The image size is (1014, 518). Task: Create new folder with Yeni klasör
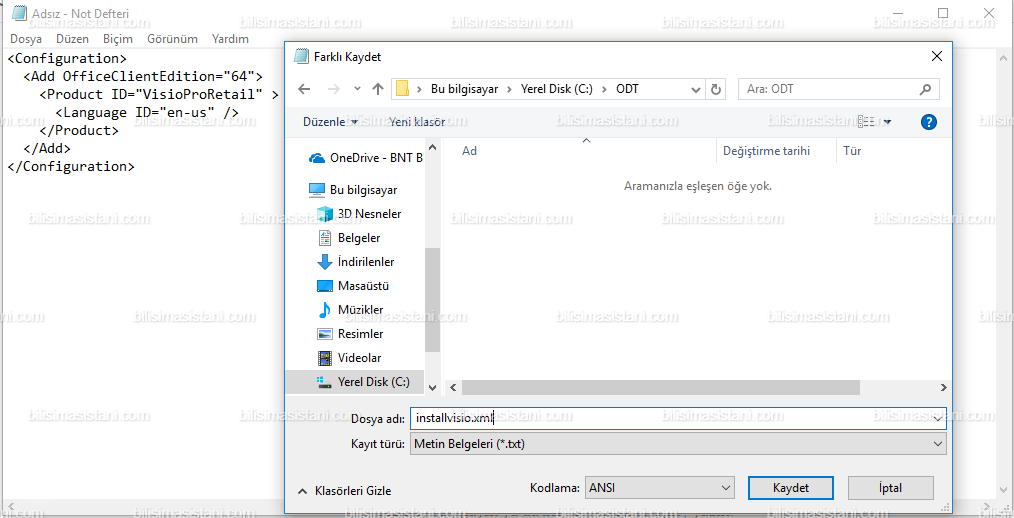(417, 122)
